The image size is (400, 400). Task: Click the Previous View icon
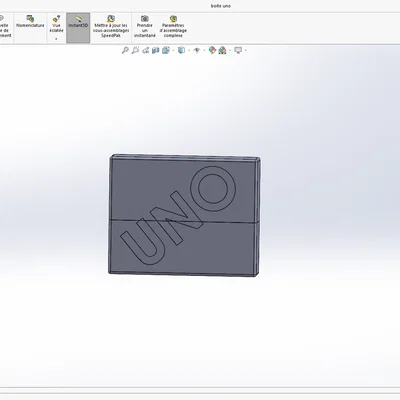pyautogui.click(x=145, y=50)
